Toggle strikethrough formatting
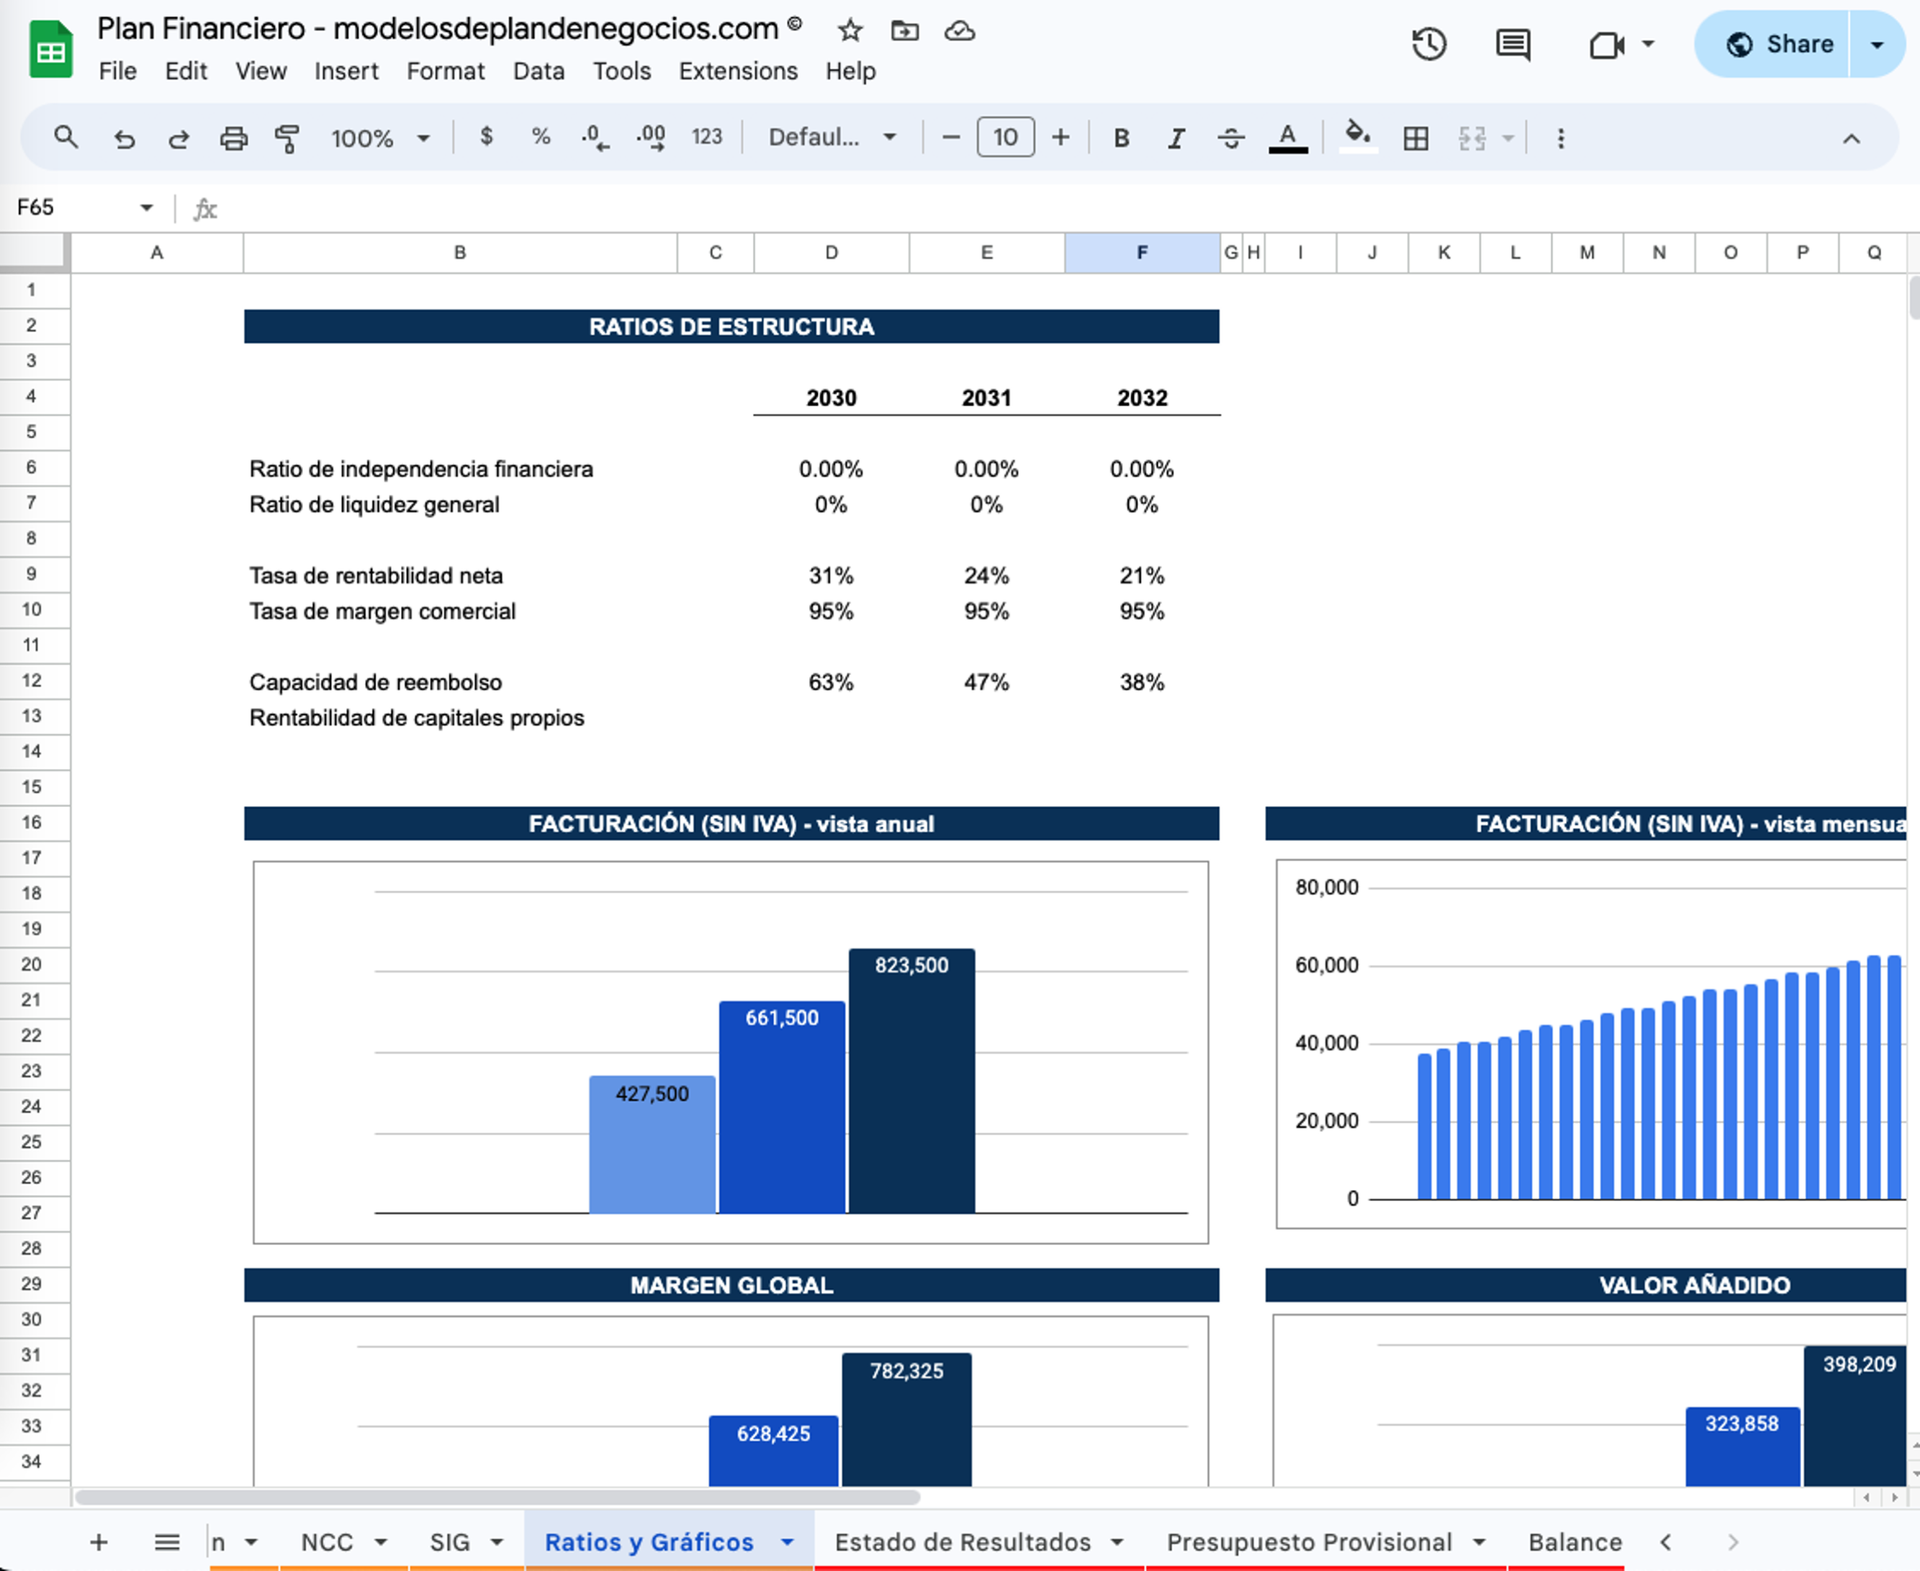Image resolution: width=1920 pixels, height=1571 pixels. (1230, 138)
